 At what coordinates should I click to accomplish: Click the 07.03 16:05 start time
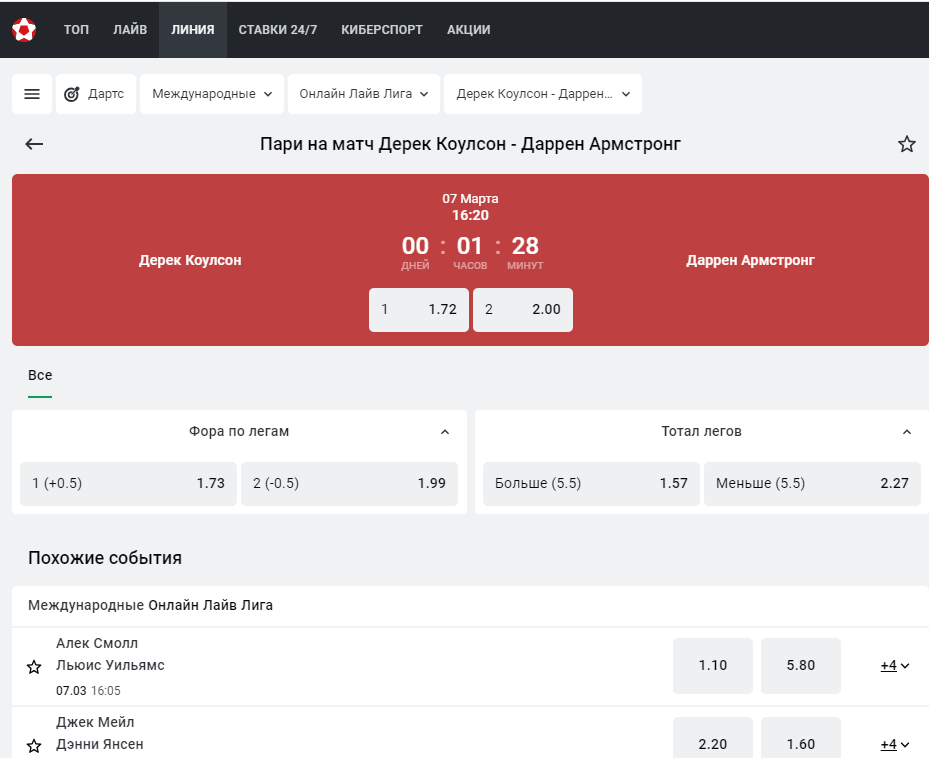coord(88,690)
